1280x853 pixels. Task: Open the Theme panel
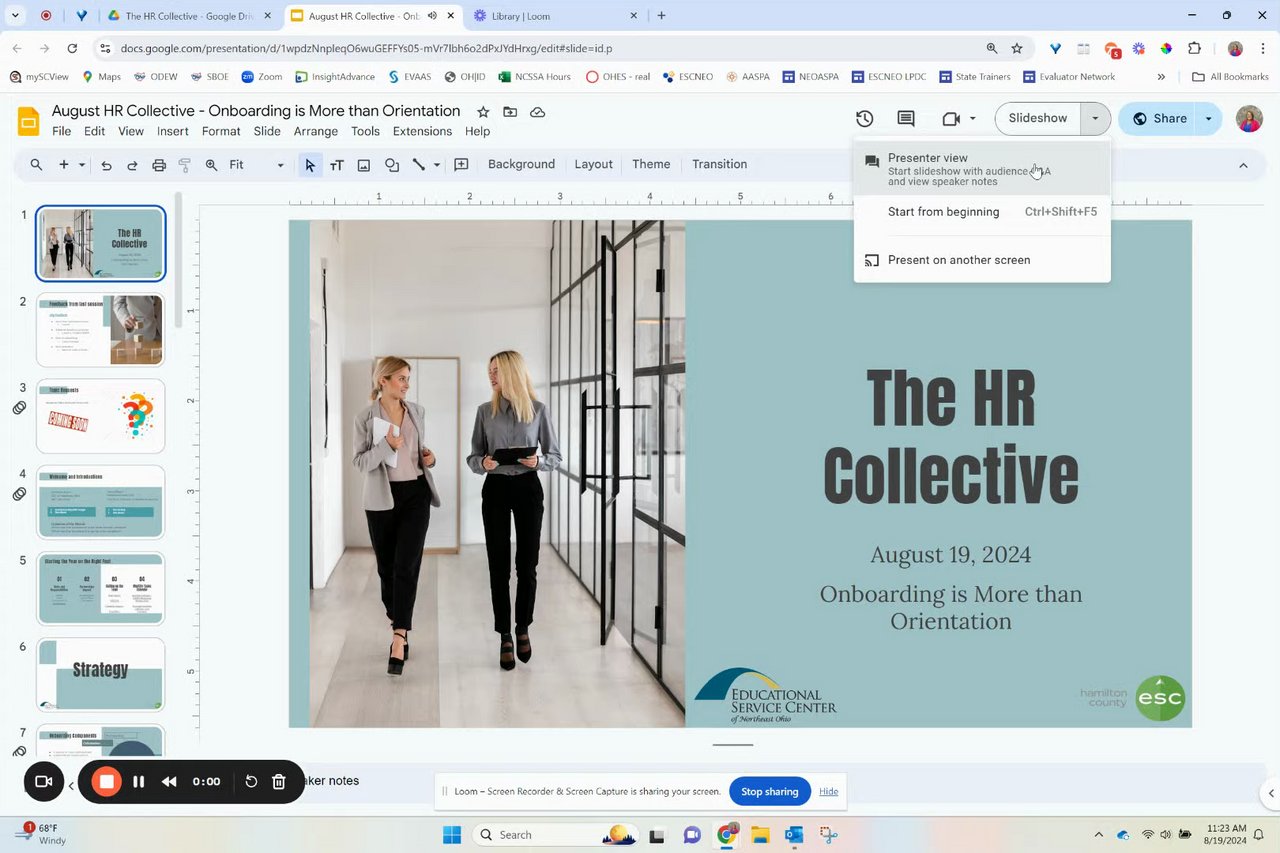651,164
